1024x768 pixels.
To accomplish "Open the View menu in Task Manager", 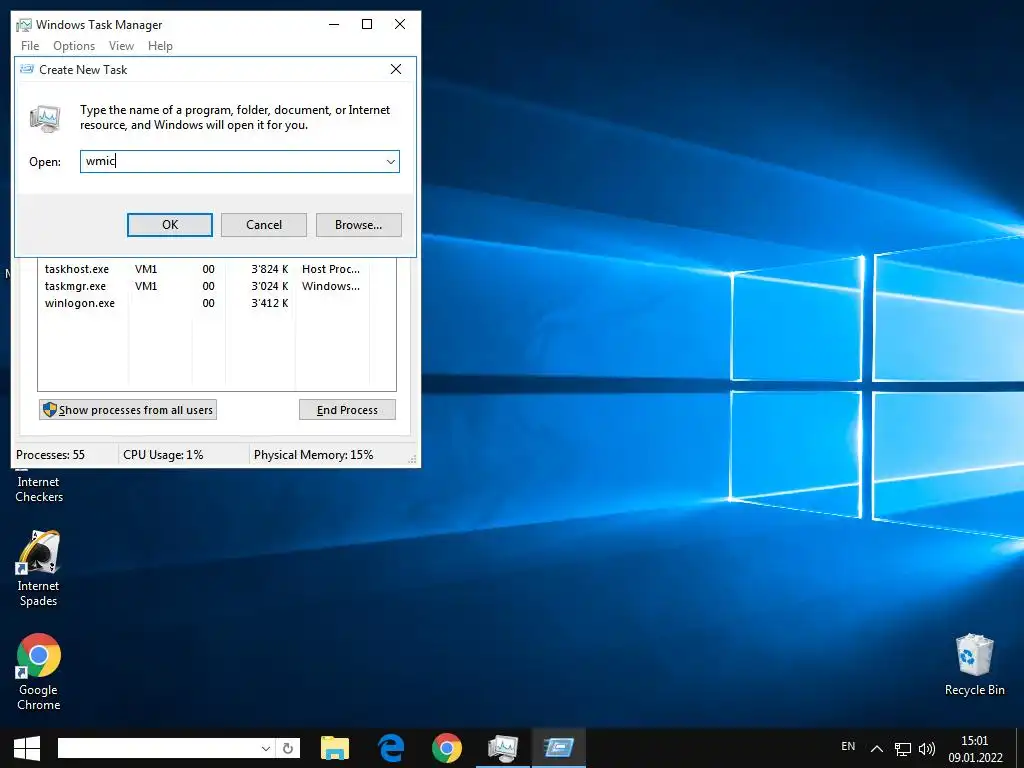I will point(121,46).
